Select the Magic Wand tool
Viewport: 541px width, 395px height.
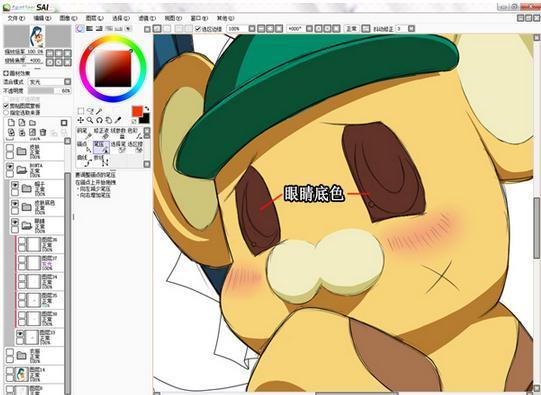pos(99,111)
